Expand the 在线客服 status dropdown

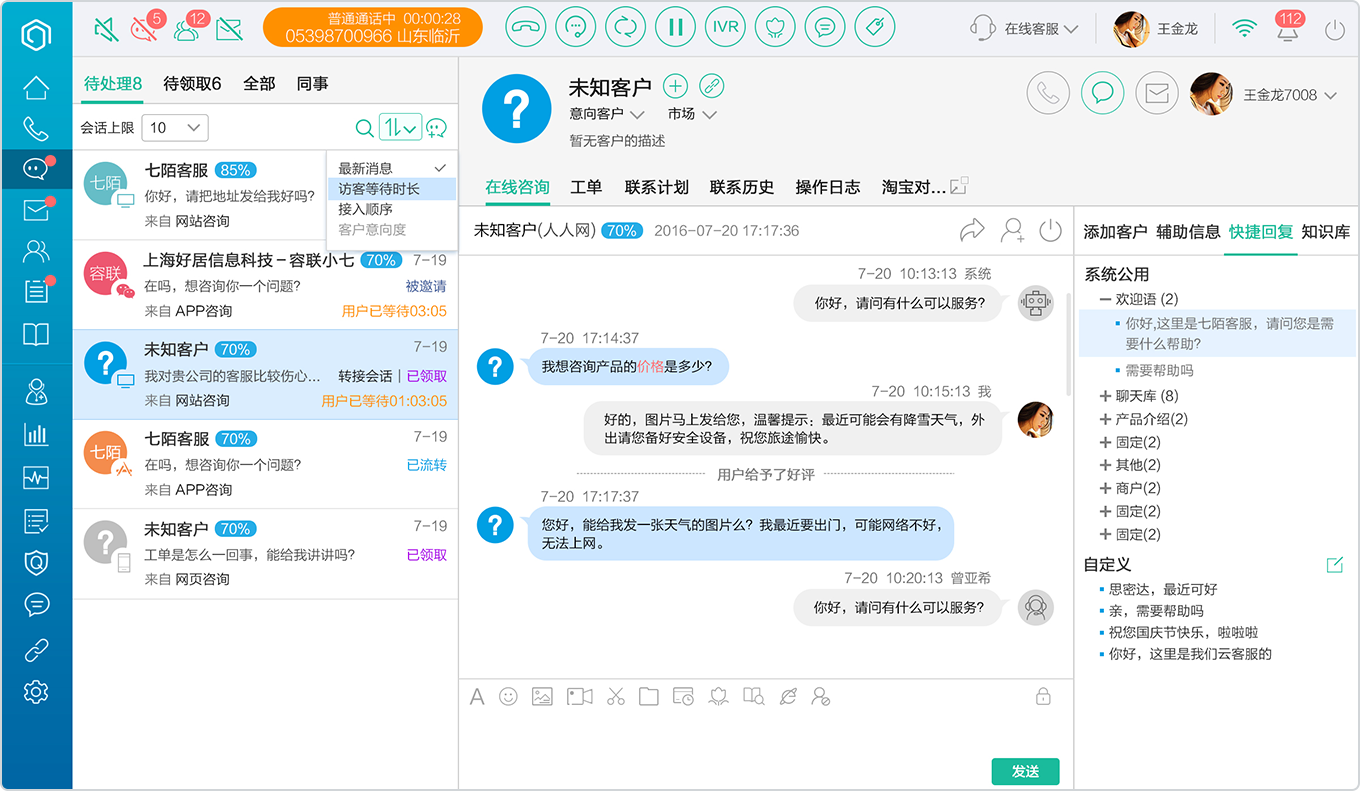pos(1025,29)
